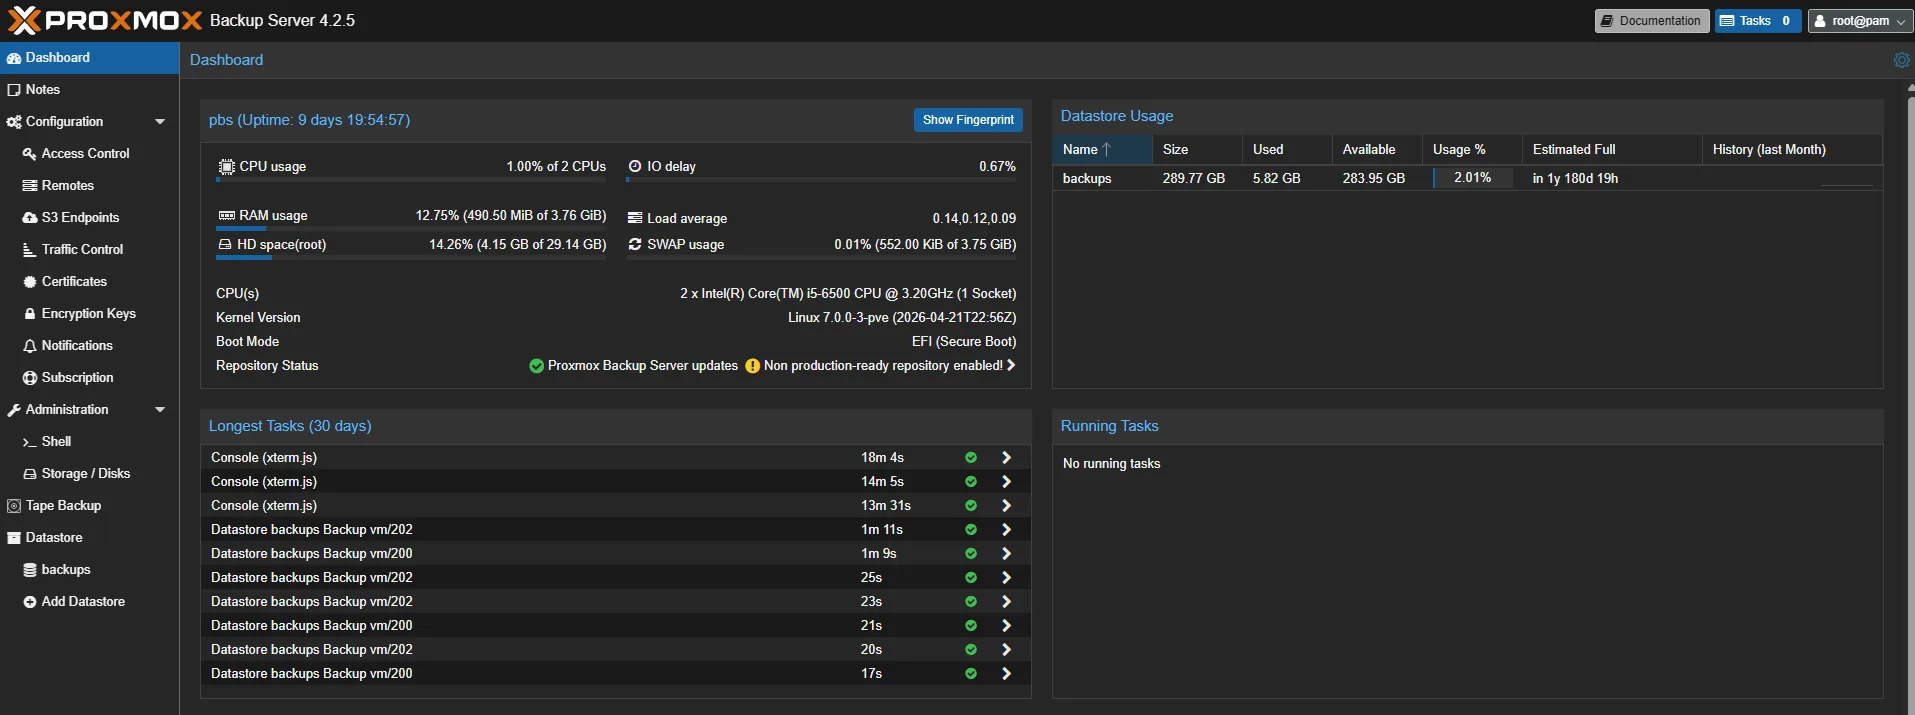The image size is (1915, 715).
Task: Click the Size column header
Action: point(1197,150)
